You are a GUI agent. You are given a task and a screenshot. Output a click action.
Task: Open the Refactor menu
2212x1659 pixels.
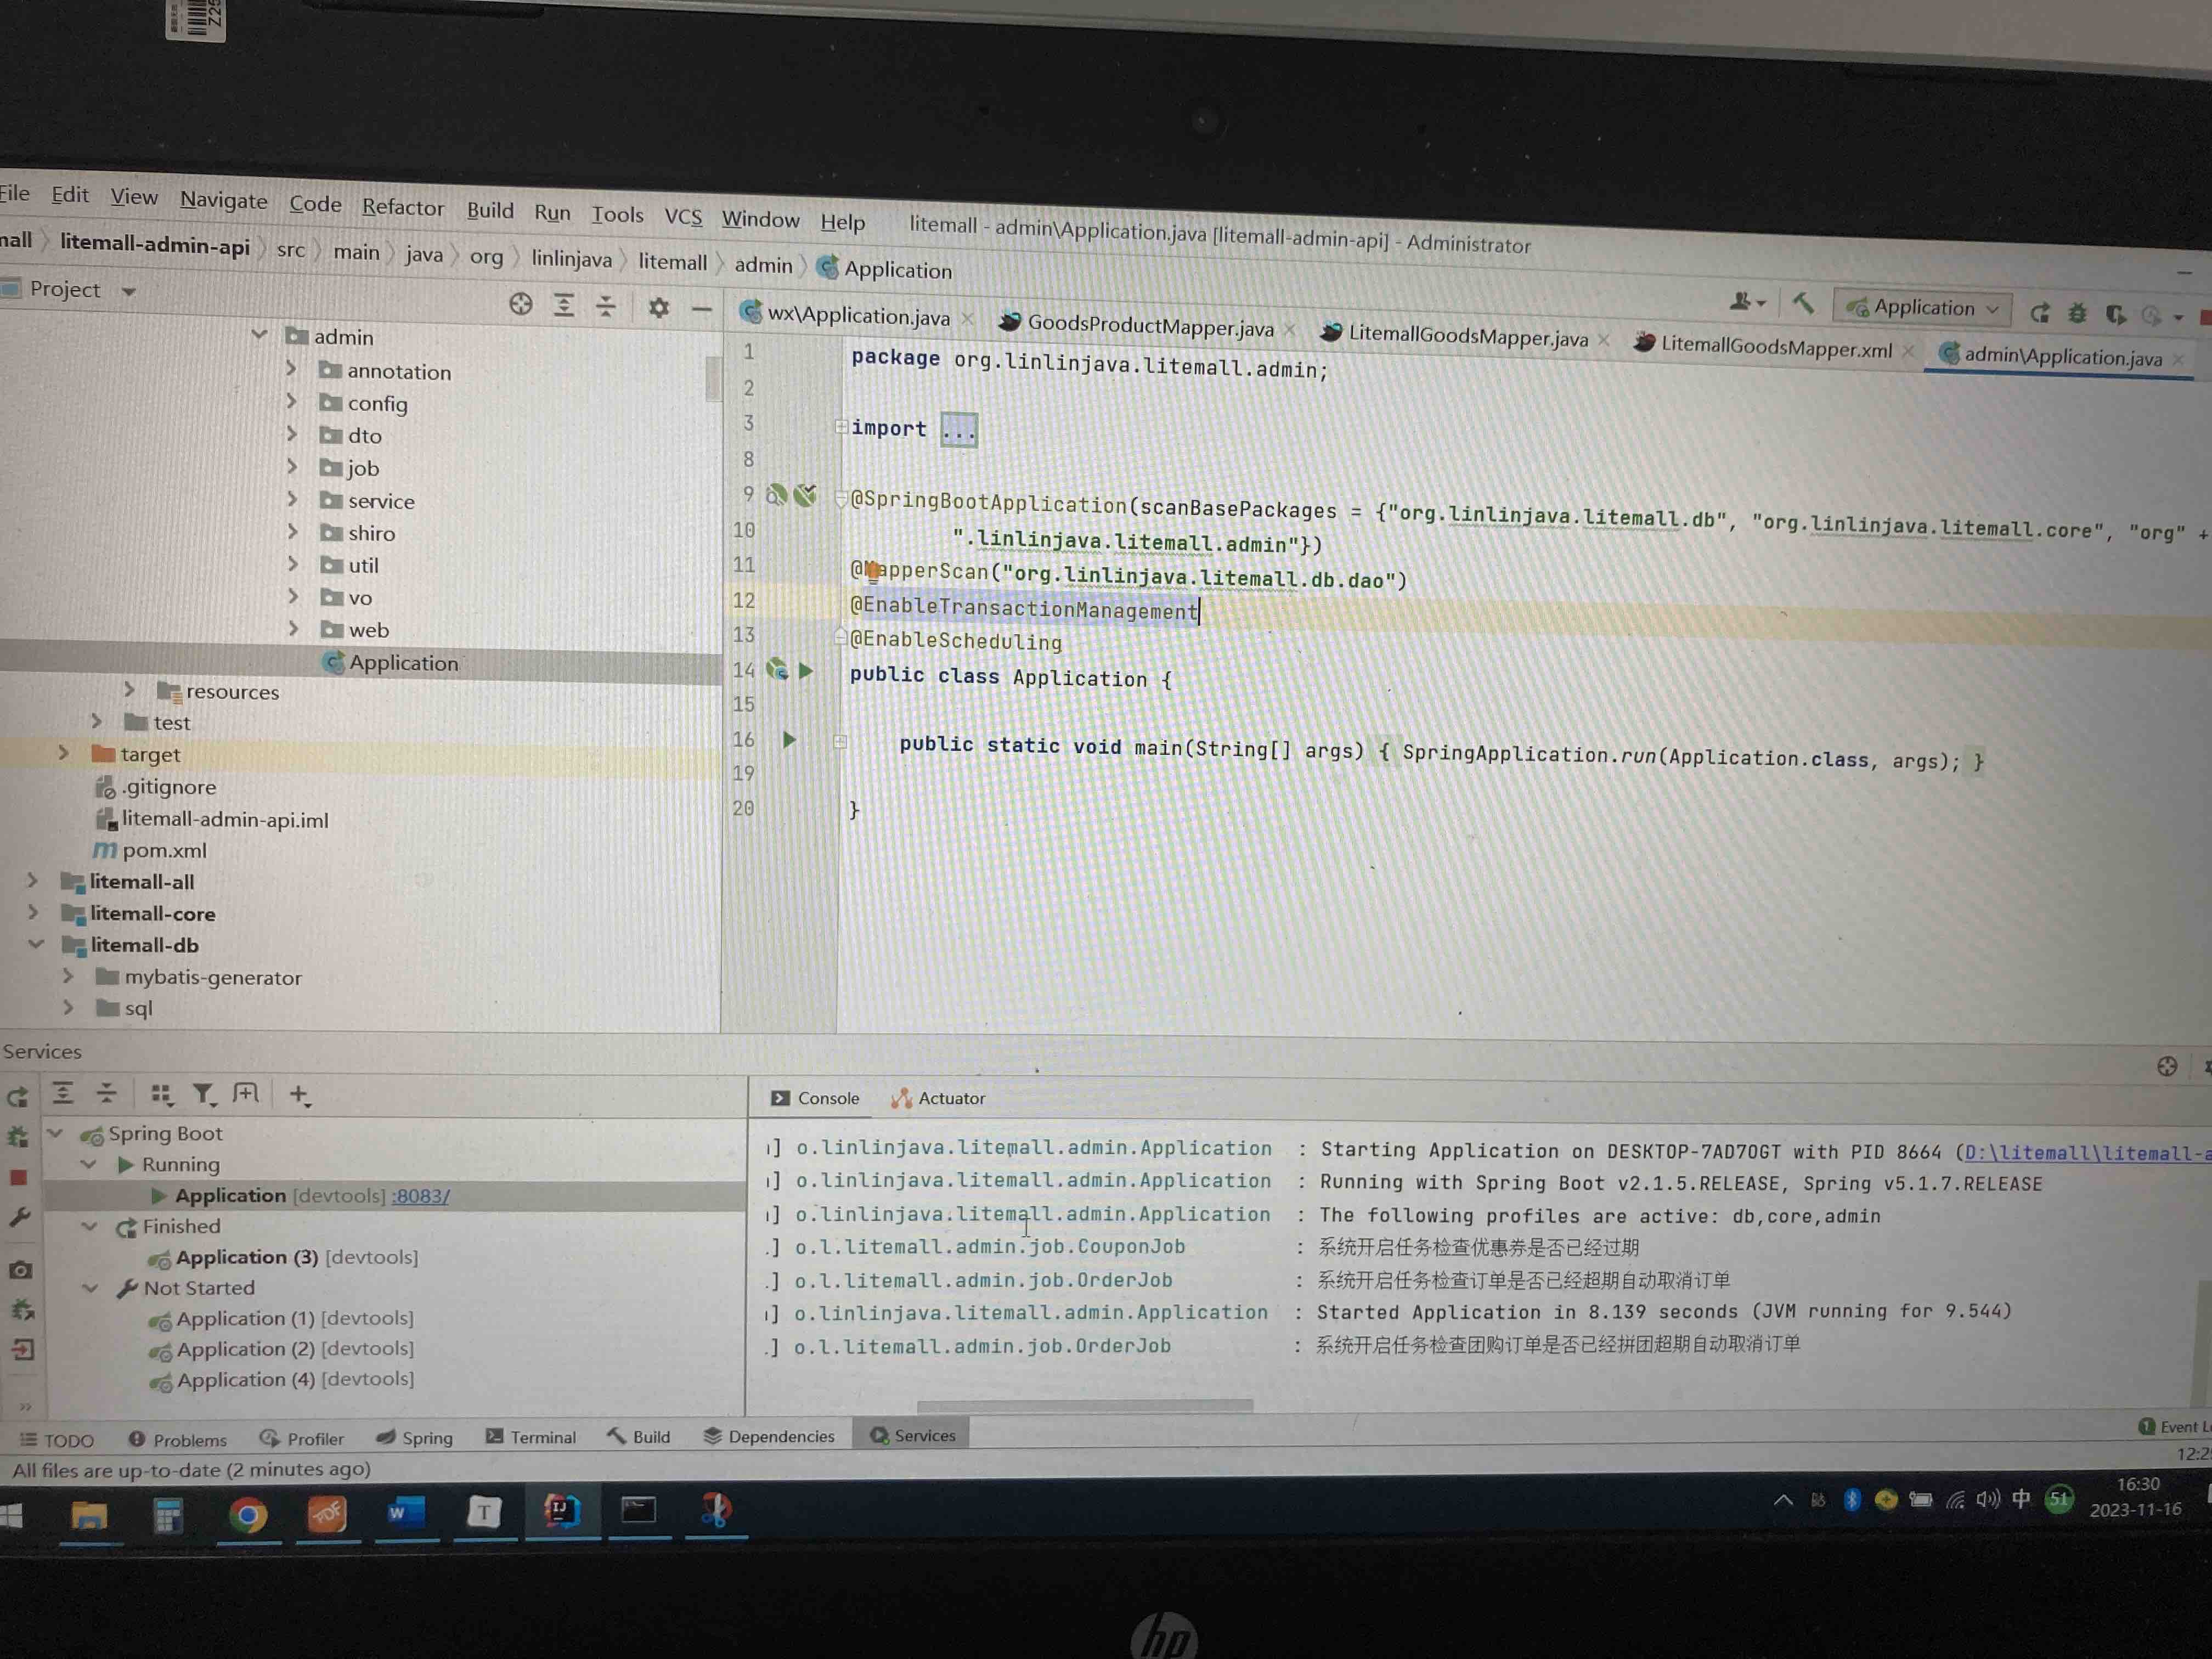pyautogui.click(x=403, y=207)
